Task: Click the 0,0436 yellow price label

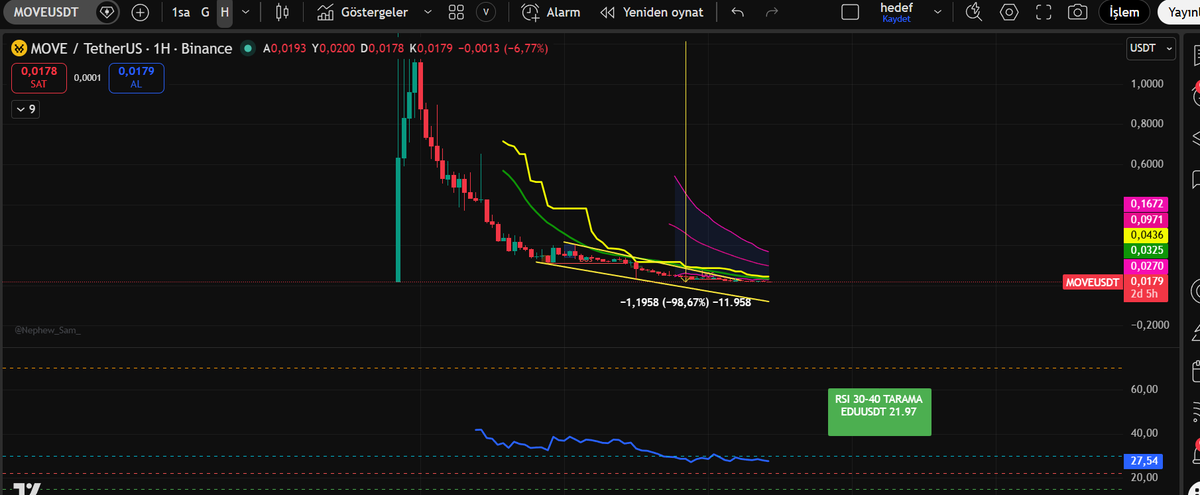Action: [1146, 234]
